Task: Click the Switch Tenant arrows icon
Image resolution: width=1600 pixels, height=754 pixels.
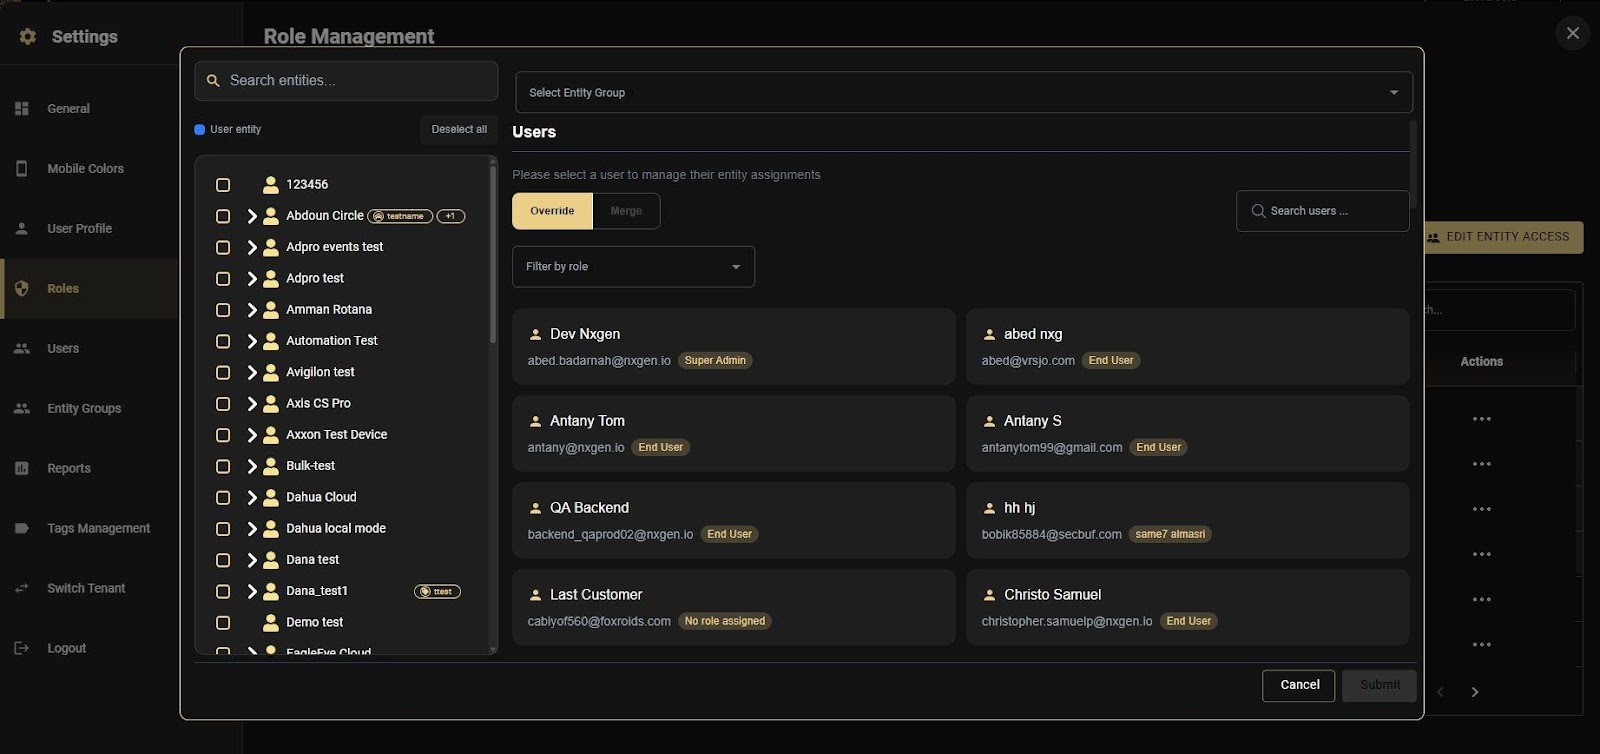Action: pos(22,588)
